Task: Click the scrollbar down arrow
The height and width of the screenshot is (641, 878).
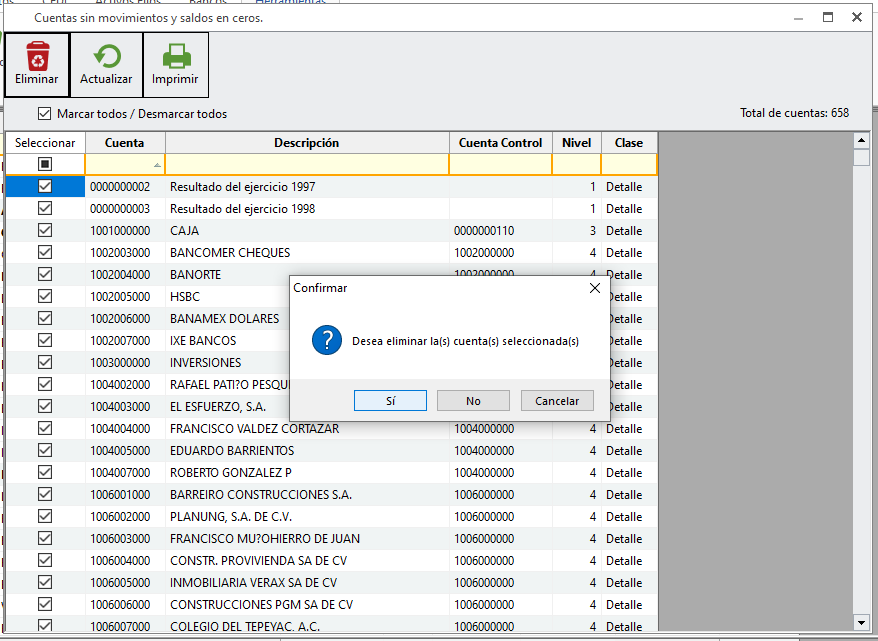Action: click(861, 623)
